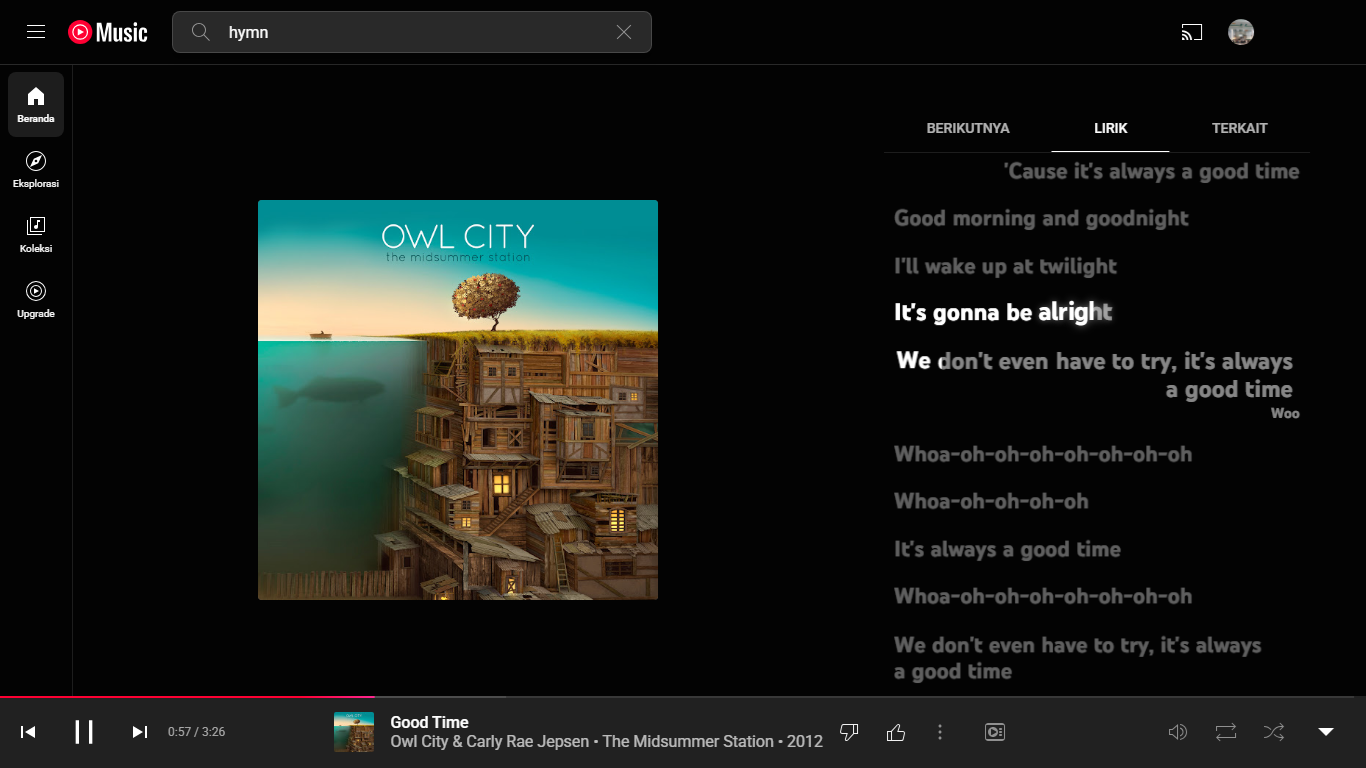Switch to the BERIKUTNYA tab
This screenshot has width=1366, height=768.
click(968, 128)
